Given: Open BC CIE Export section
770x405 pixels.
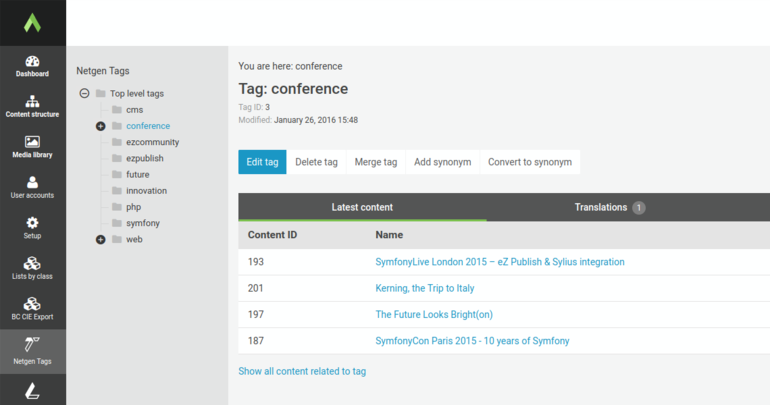Looking at the screenshot, I should pos(32,309).
